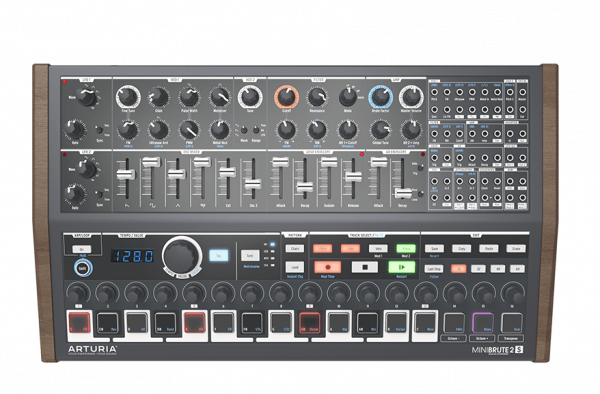Click the step 1 encoder knob
600x394 pixels.
coord(78,293)
